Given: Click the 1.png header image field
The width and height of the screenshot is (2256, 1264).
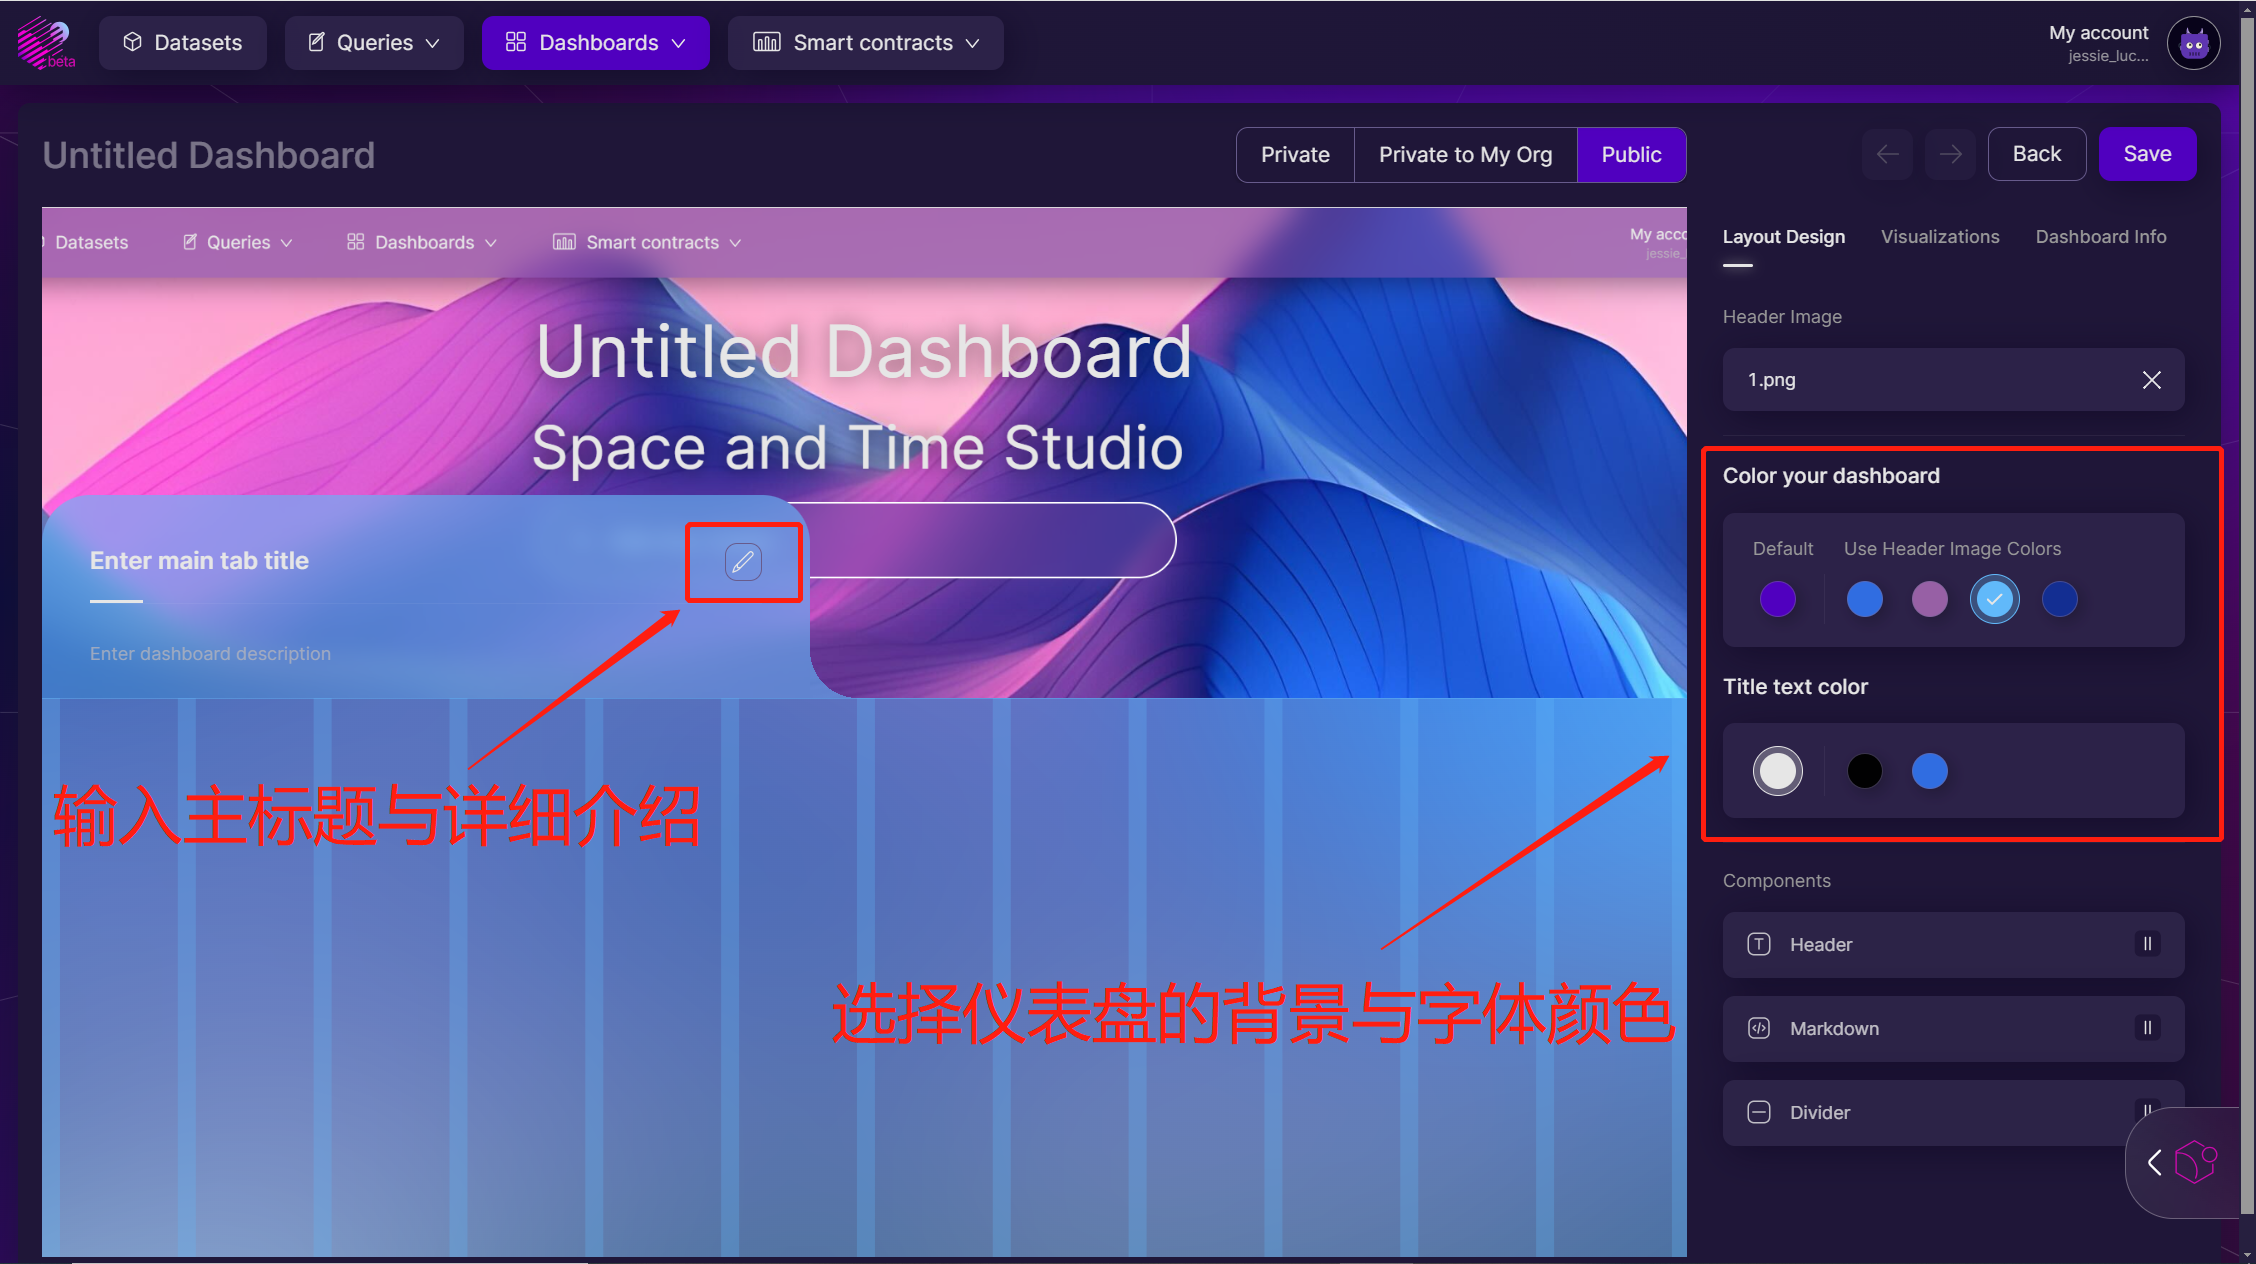Looking at the screenshot, I should coord(1952,380).
